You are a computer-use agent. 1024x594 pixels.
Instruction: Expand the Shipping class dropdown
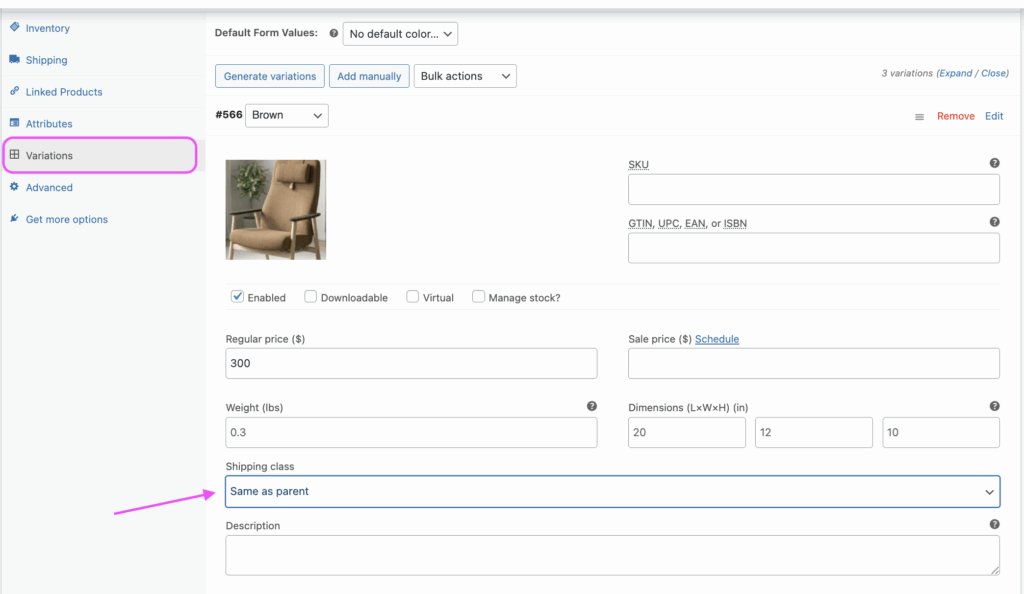pos(613,491)
